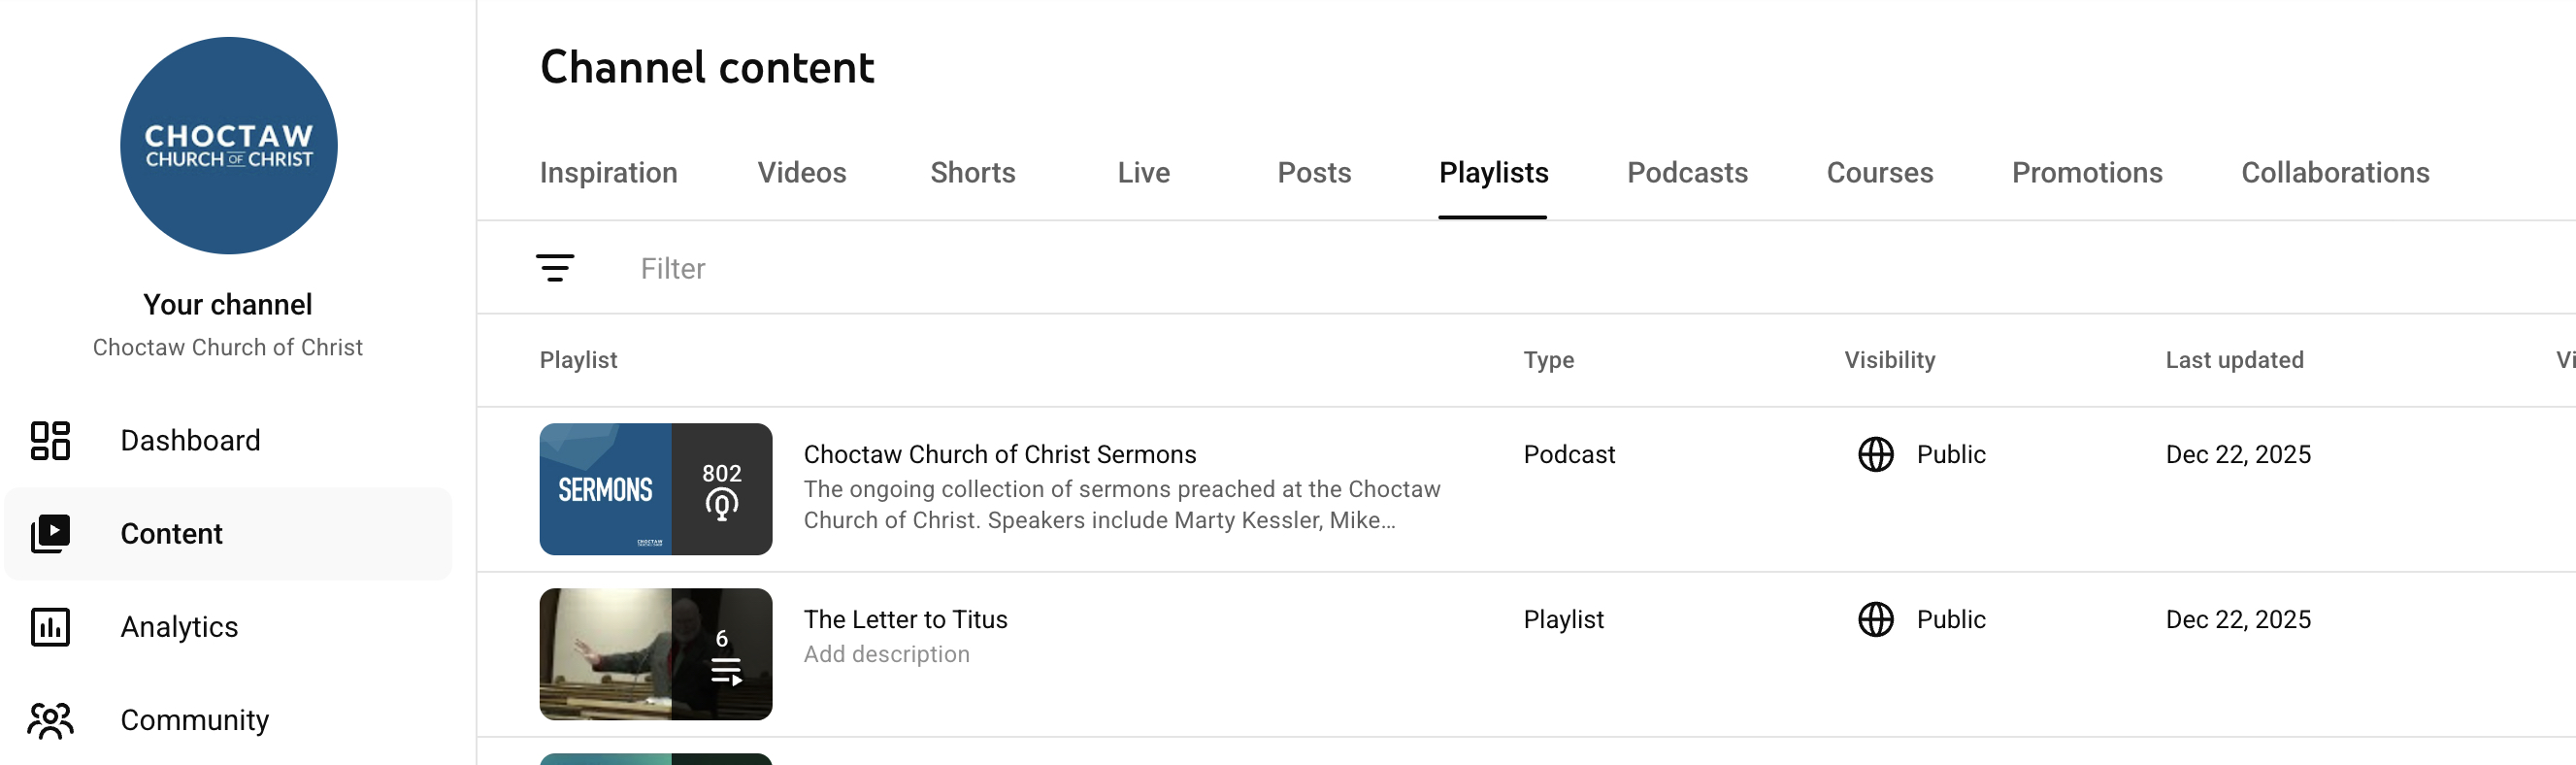
Task: Click the Choctaw Church channel avatar
Action: (x=229, y=146)
